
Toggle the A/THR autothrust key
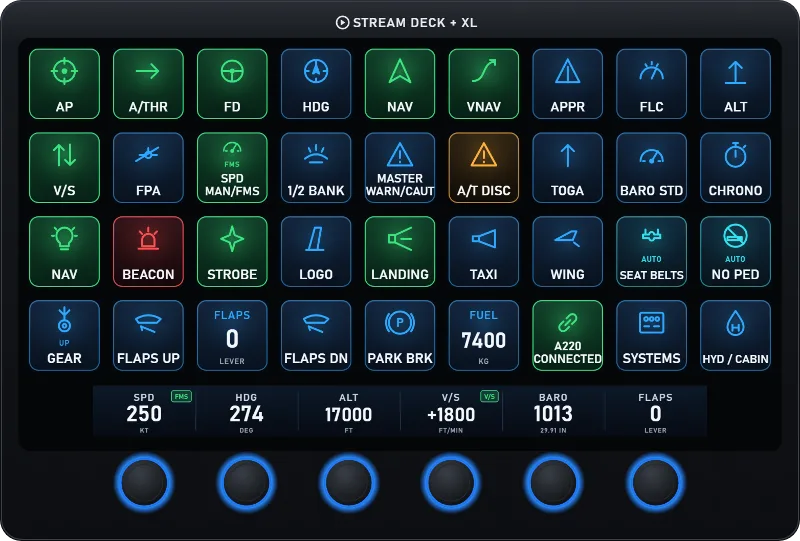pos(148,84)
